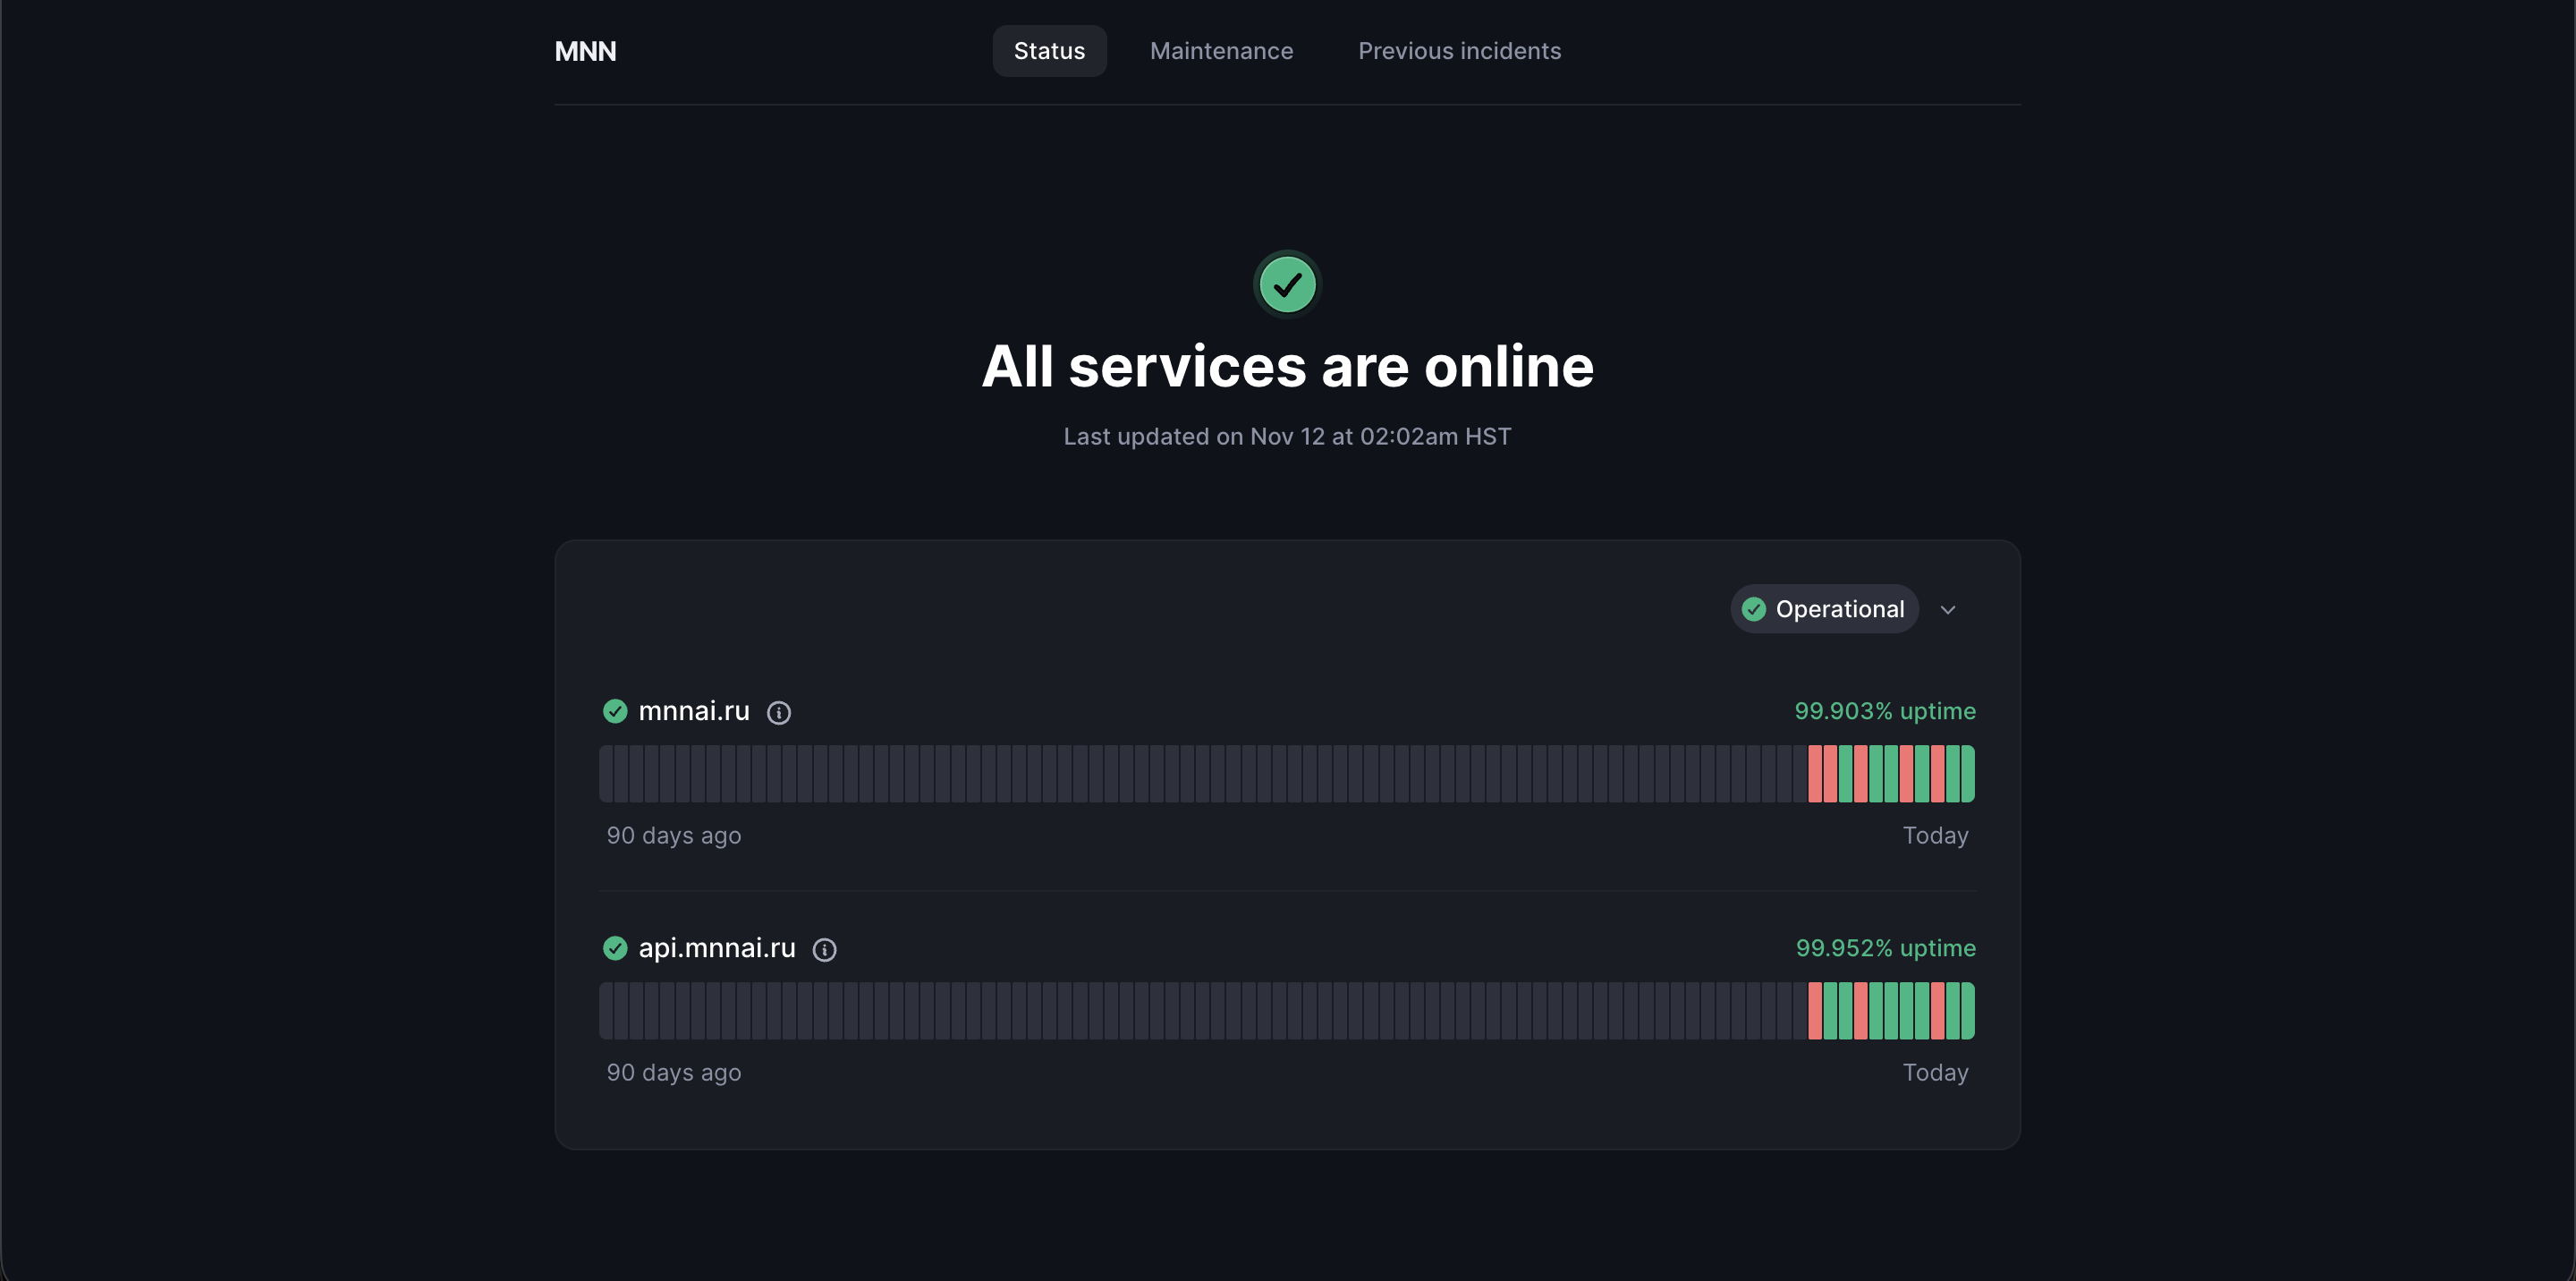
Task: Click the info icon beside api.mnnai.ru
Action: [824, 949]
